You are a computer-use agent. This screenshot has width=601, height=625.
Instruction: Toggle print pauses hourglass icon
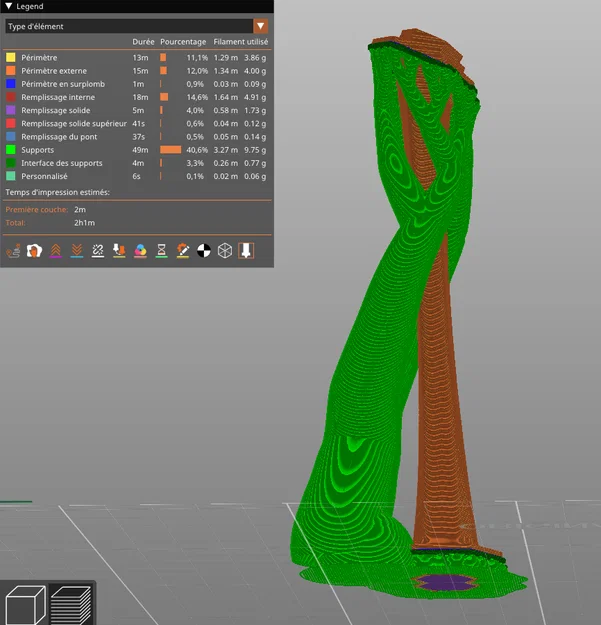(161, 251)
